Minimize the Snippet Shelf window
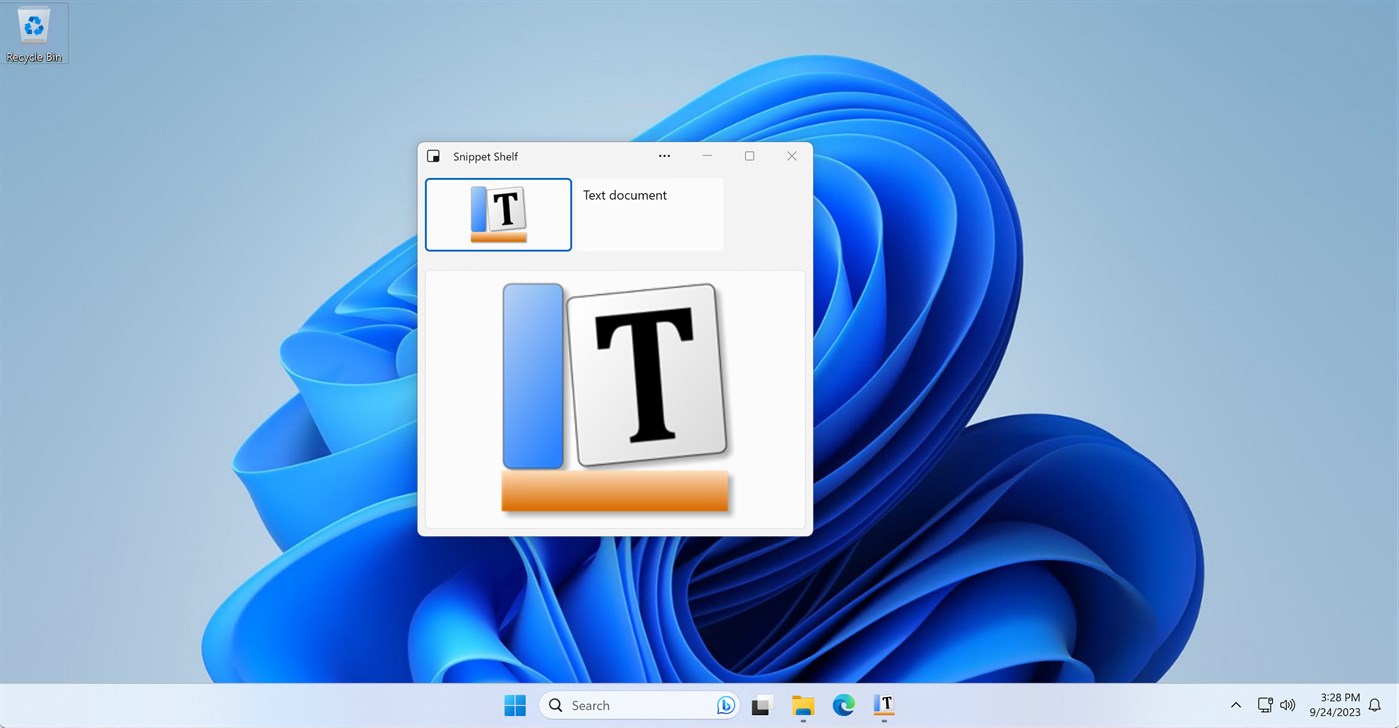Screen dimensions: 1399x728 [707, 156]
